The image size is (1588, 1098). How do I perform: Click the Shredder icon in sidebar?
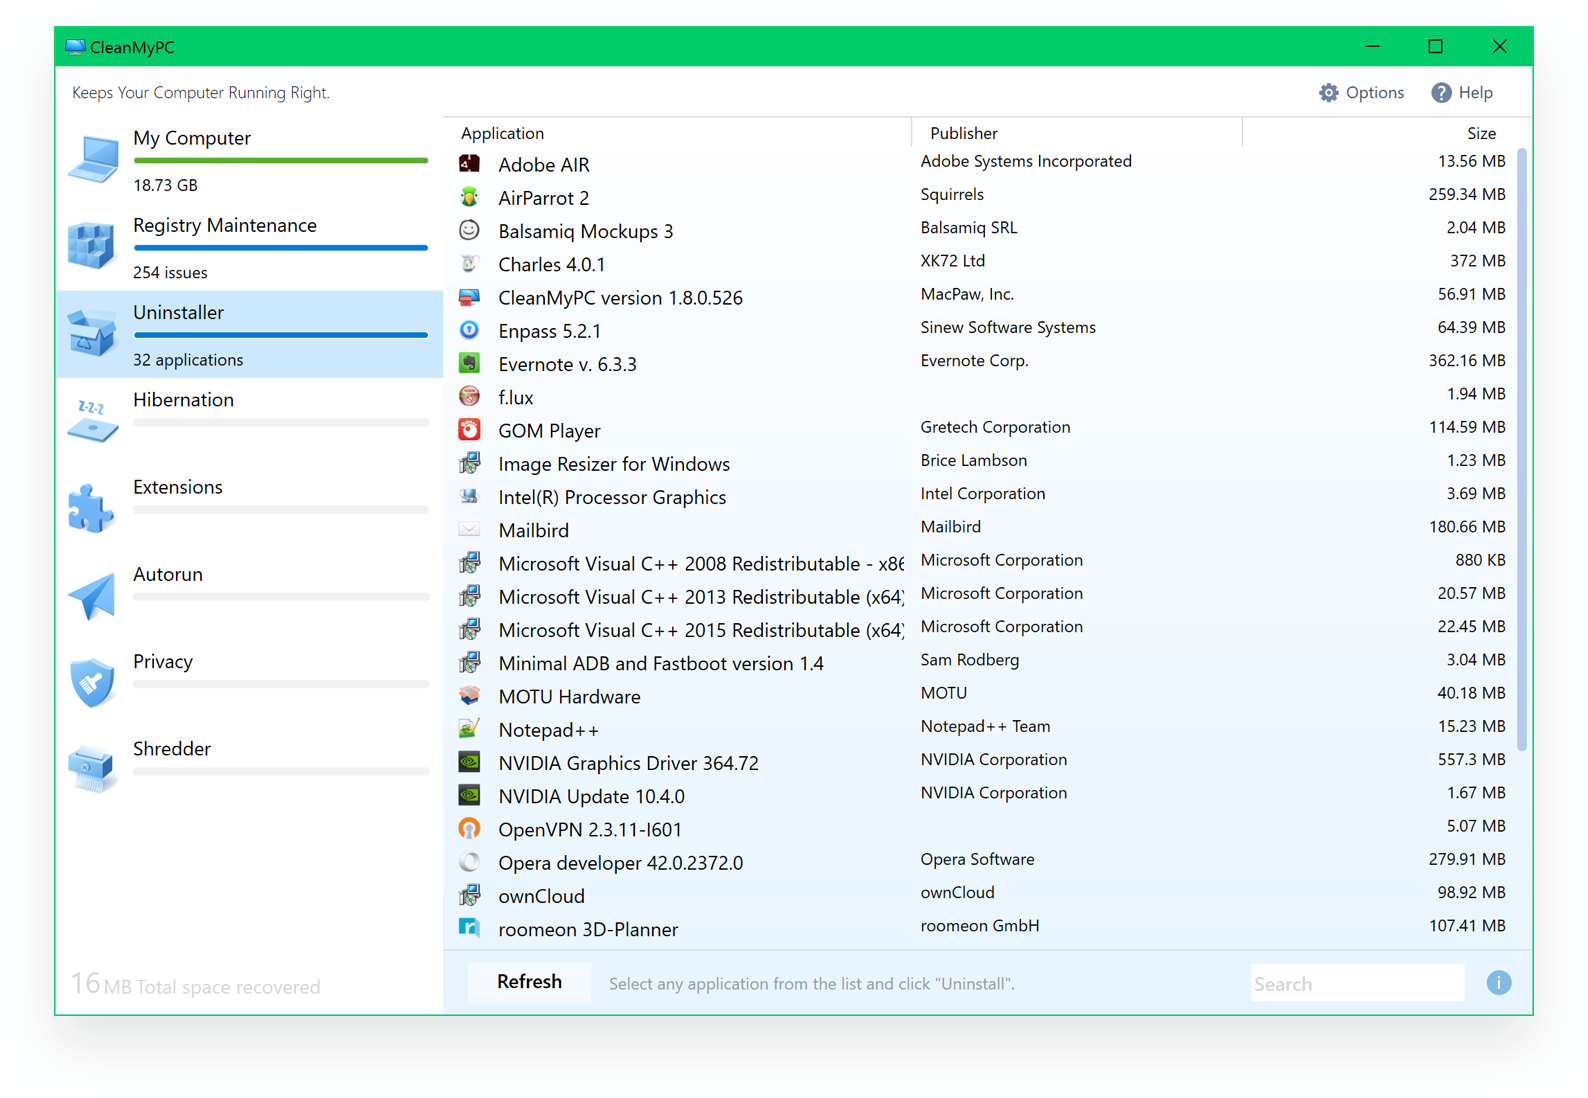tap(92, 769)
